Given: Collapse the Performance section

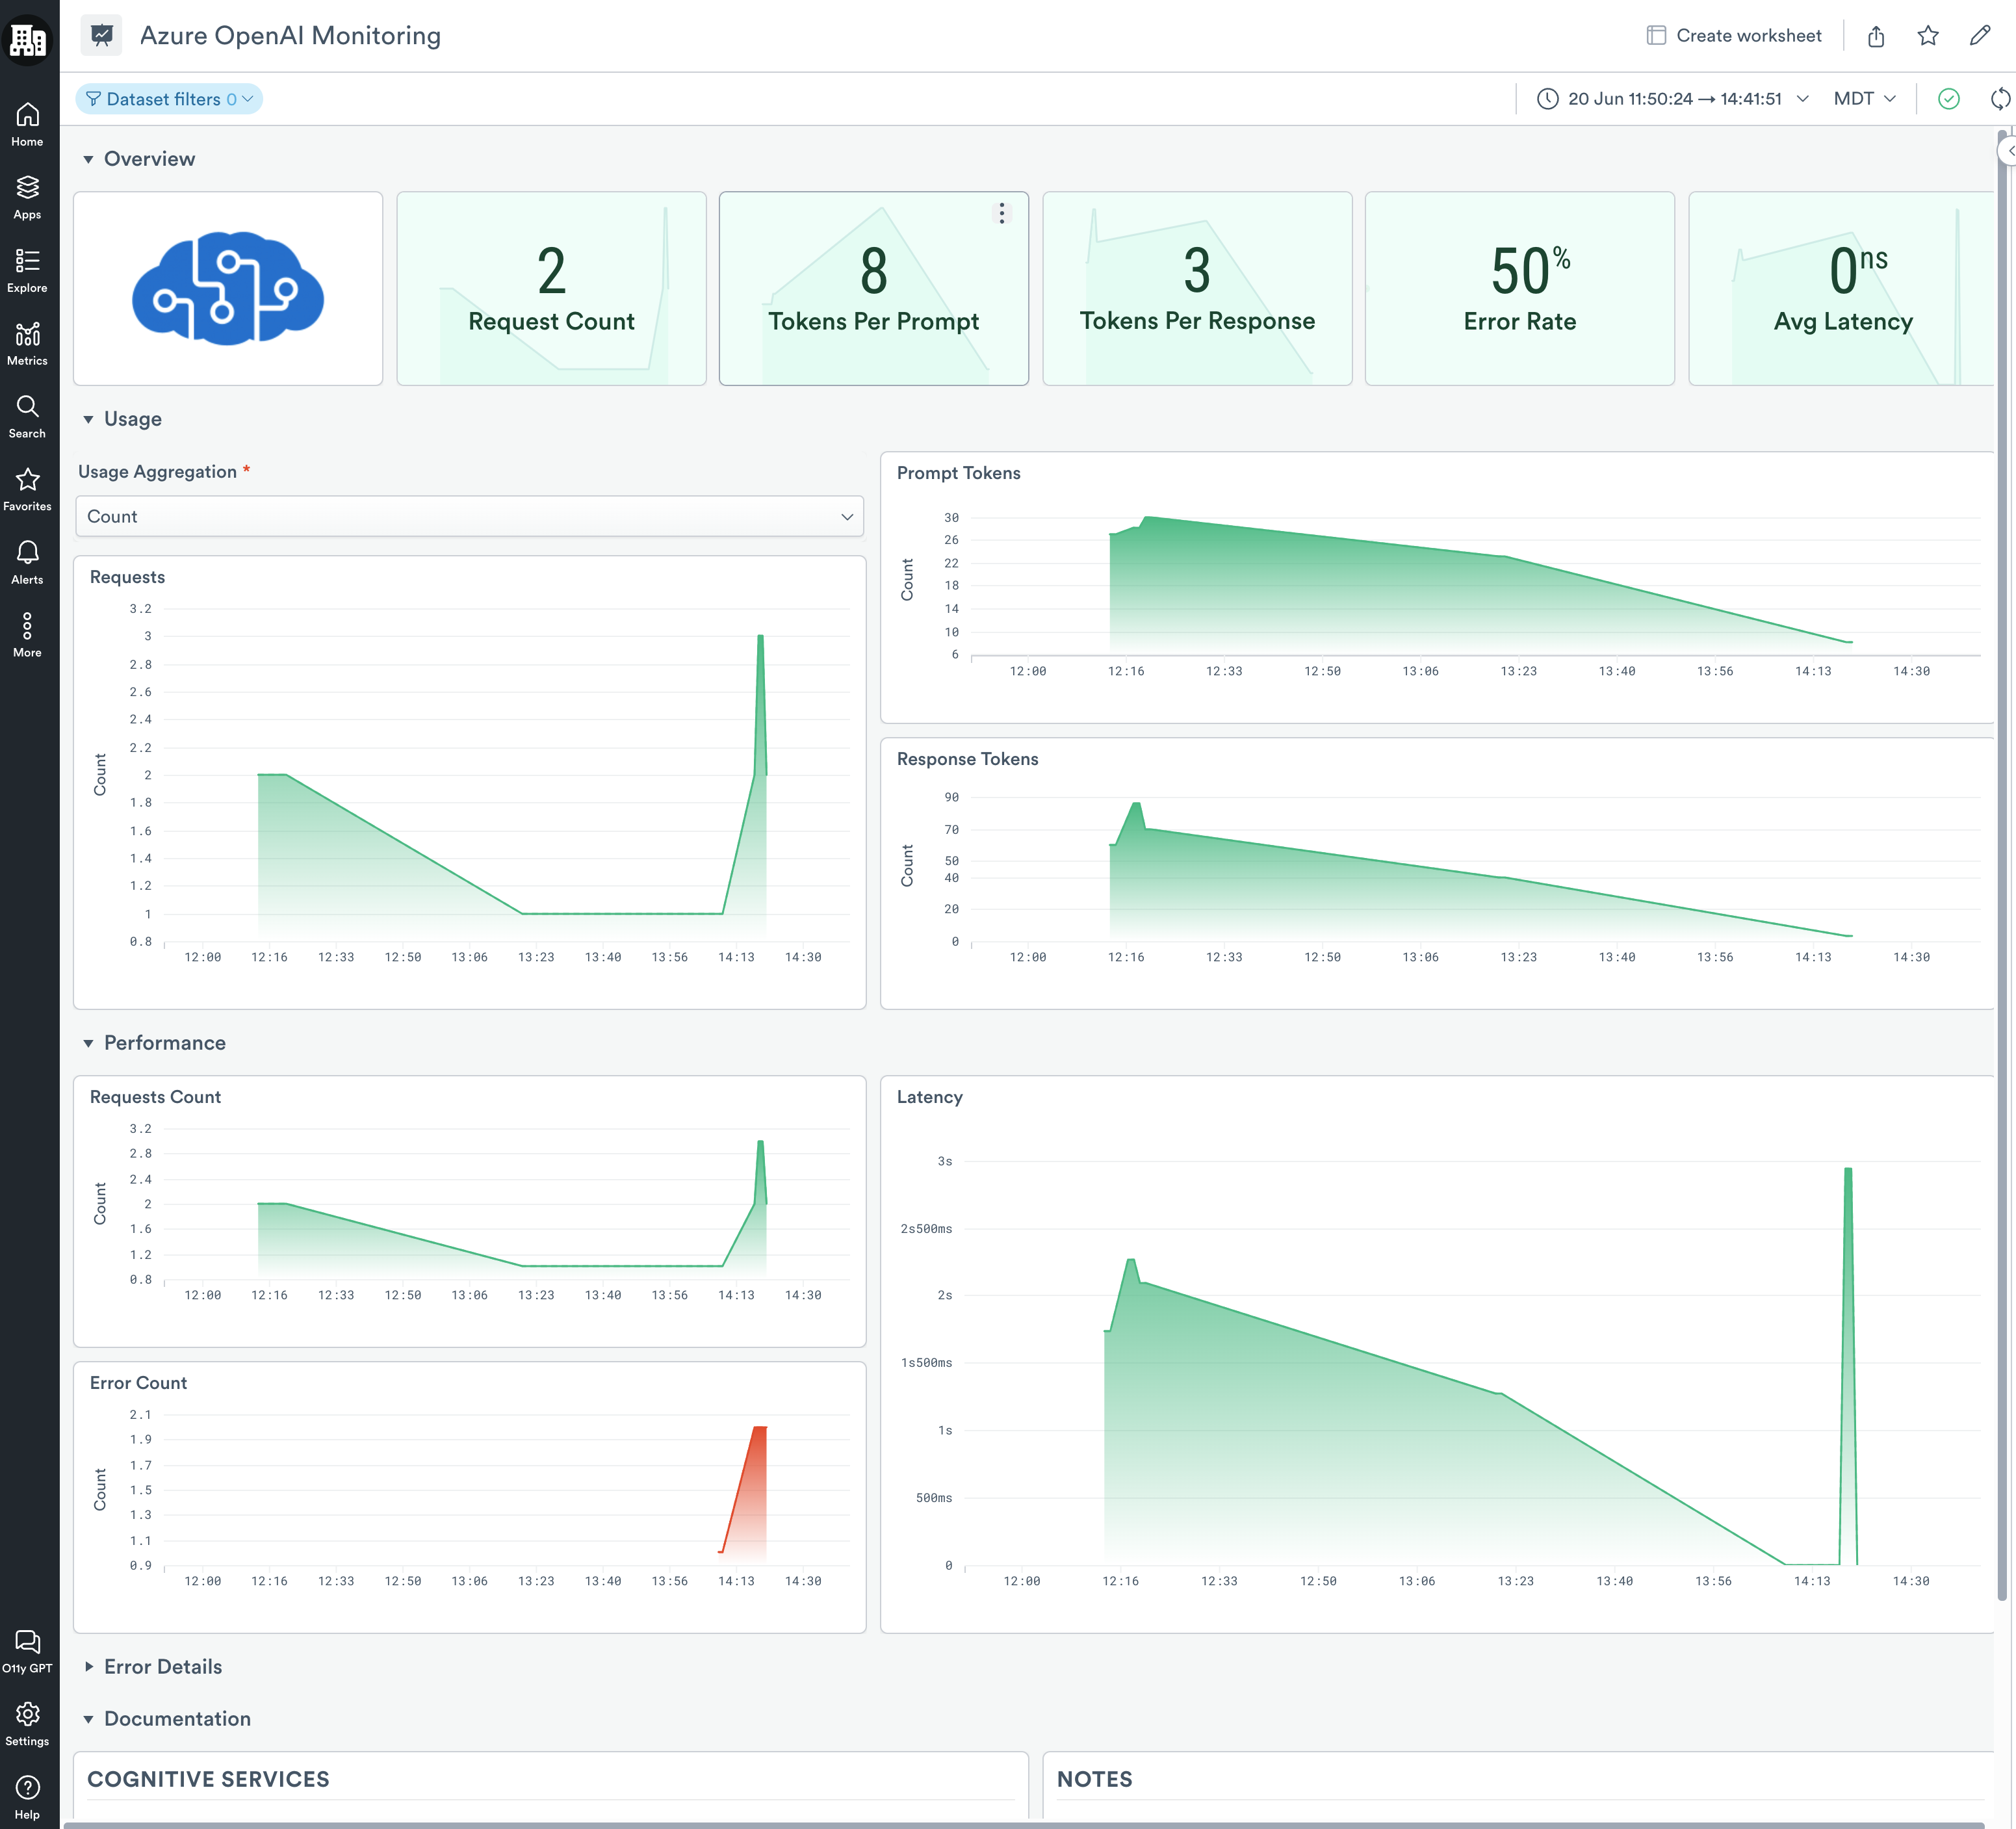Looking at the screenshot, I should pyautogui.click(x=89, y=1043).
